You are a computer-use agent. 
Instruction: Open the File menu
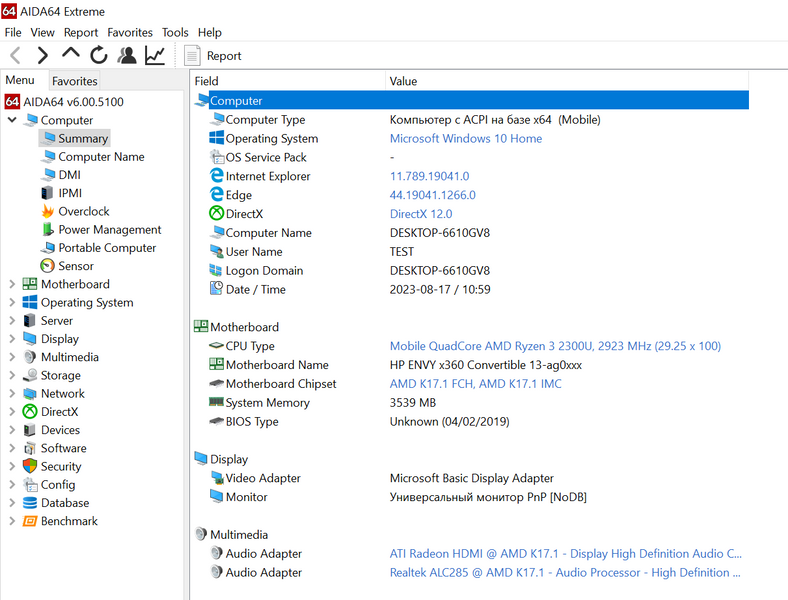(13, 33)
